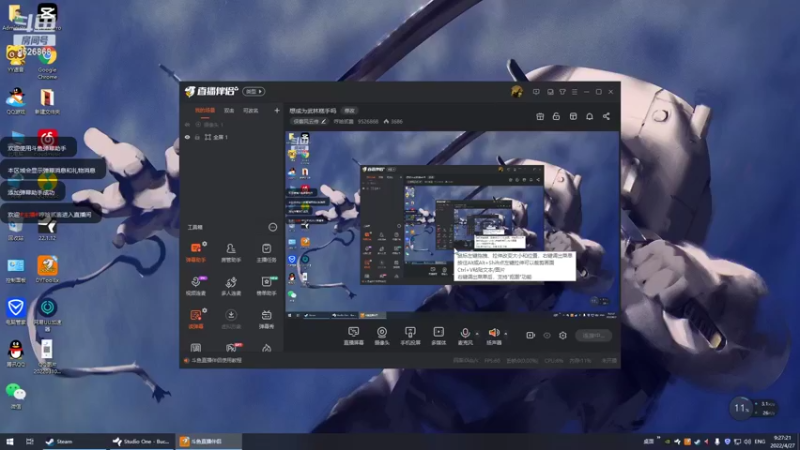Open the 微信 WeChat desktop icon
This screenshot has height=450, width=800.
point(16,396)
